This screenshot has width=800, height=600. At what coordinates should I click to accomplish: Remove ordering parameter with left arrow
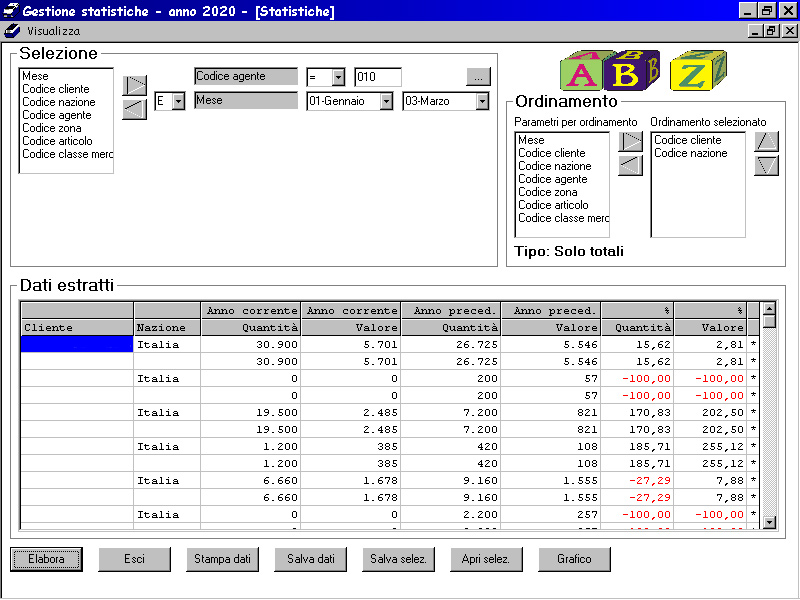[631, 165]
